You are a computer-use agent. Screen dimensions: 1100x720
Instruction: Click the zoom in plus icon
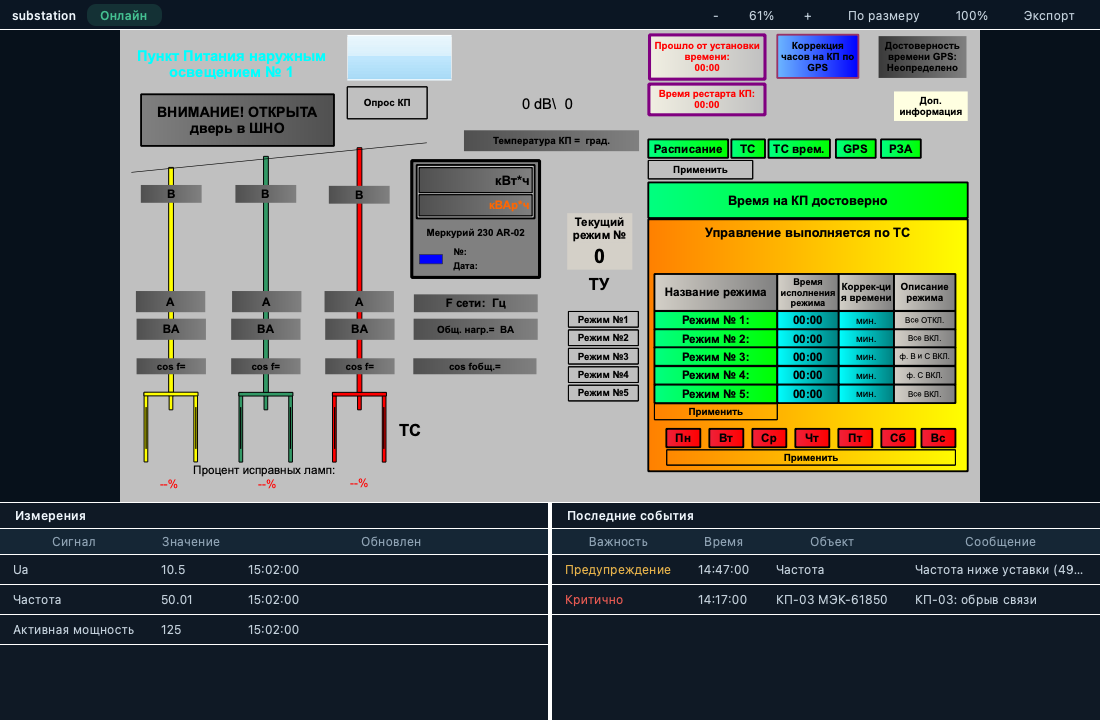pyautogui.click(x=807, y=15)
